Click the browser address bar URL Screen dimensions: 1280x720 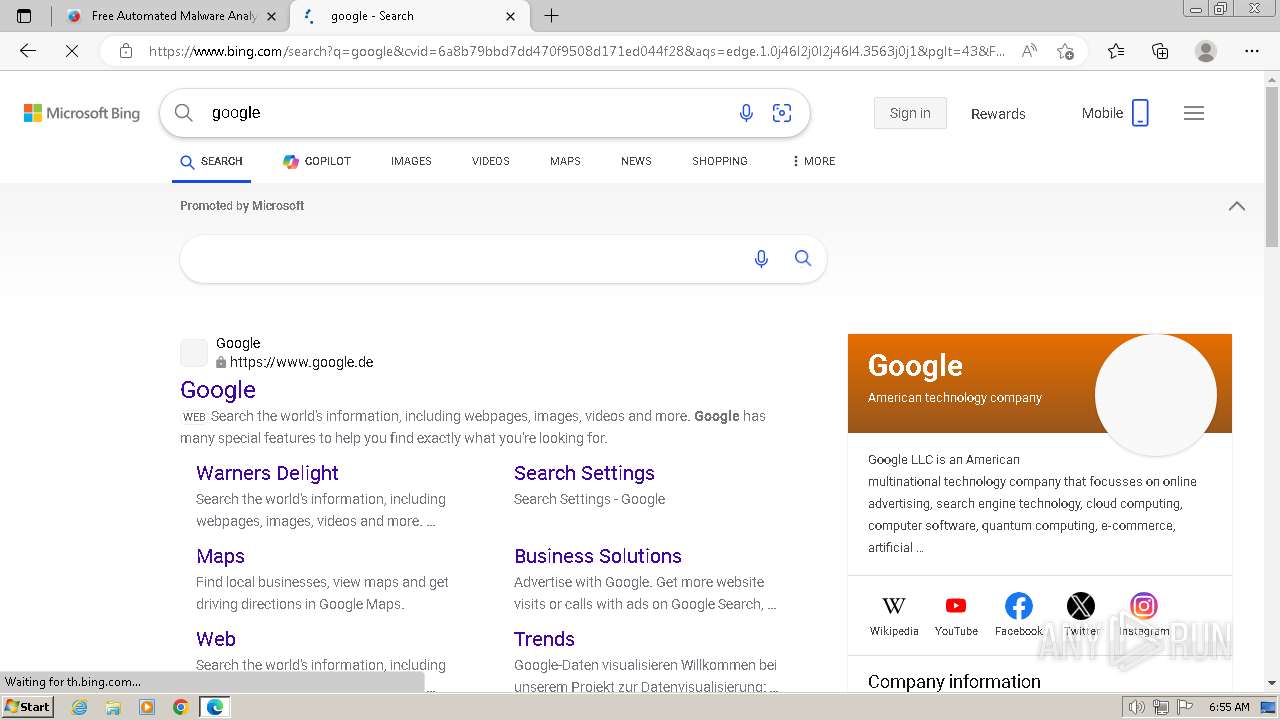tap(577, 51)
